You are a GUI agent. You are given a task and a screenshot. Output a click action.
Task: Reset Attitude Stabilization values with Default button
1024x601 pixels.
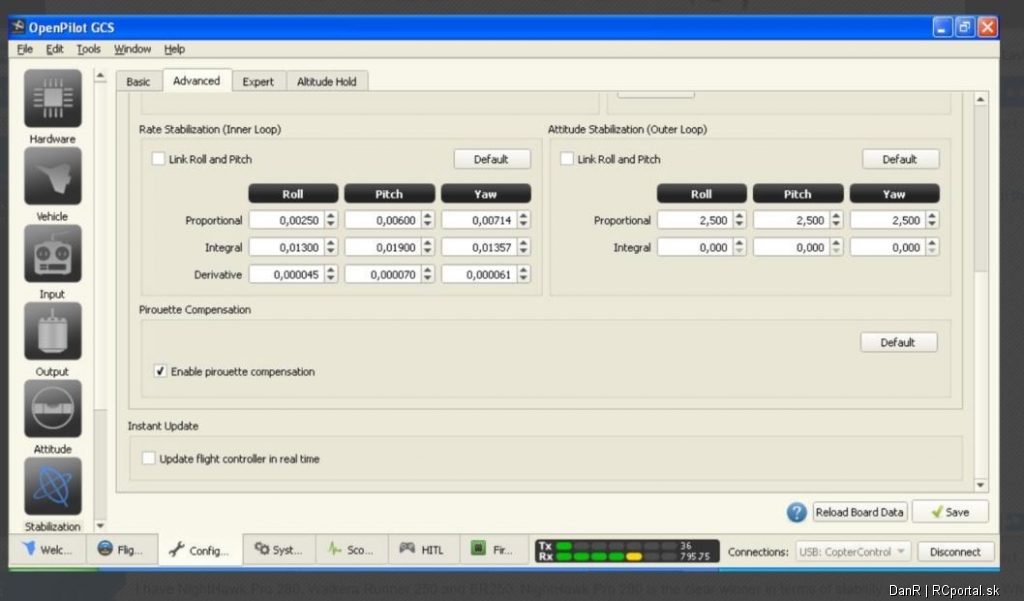(901, 159)
